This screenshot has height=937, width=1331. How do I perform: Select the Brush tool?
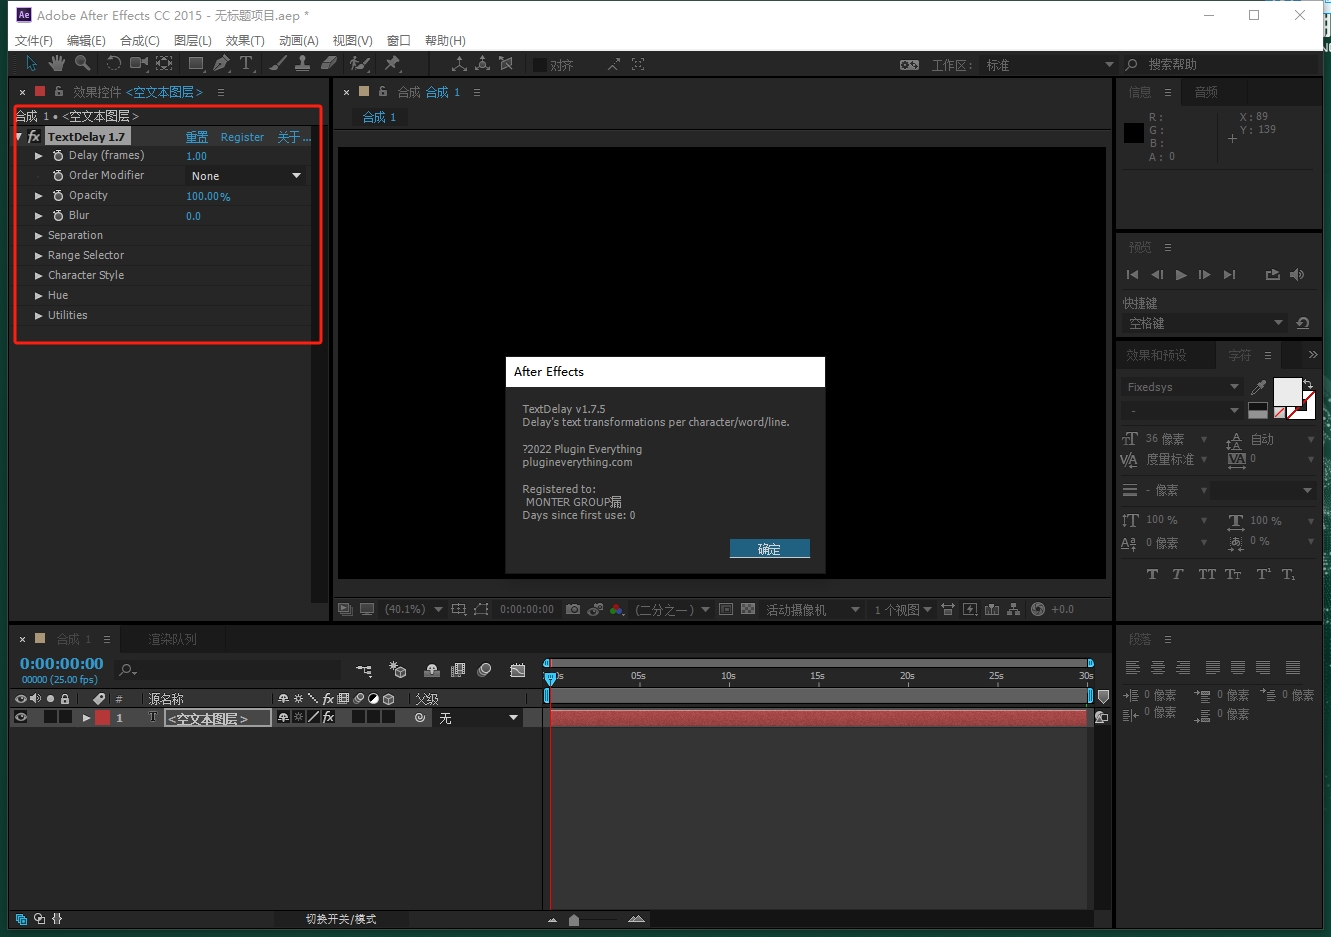tap(278, 64)
